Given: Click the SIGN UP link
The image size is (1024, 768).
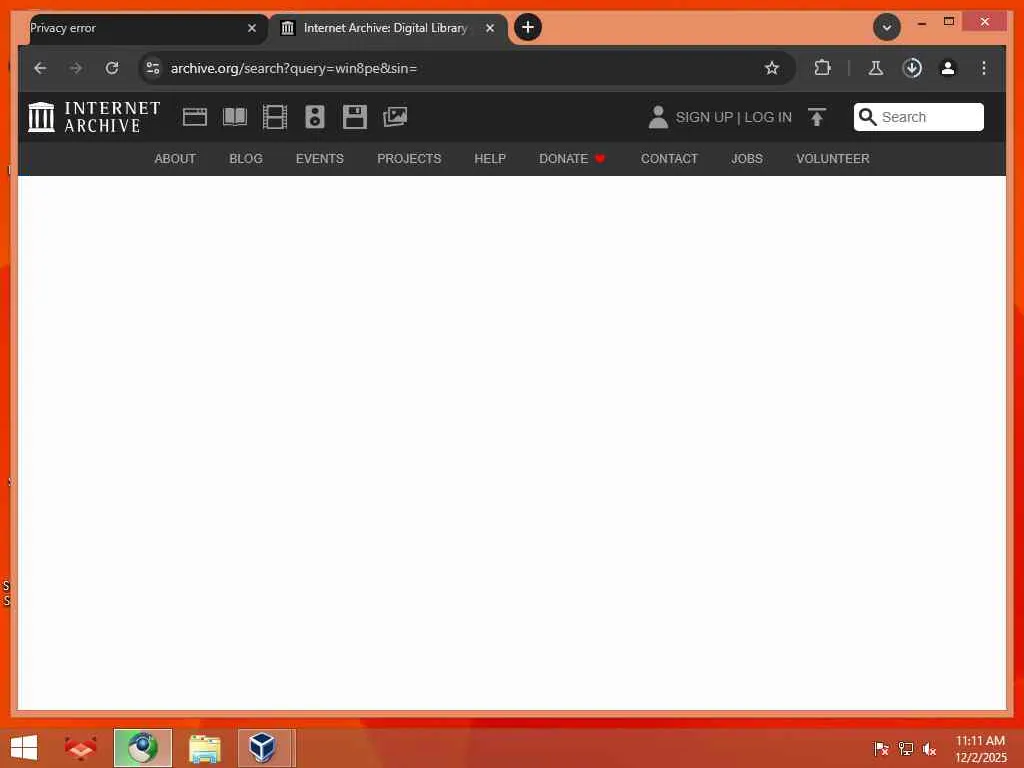Looking at the screenshot, I should tap(704, 117).
